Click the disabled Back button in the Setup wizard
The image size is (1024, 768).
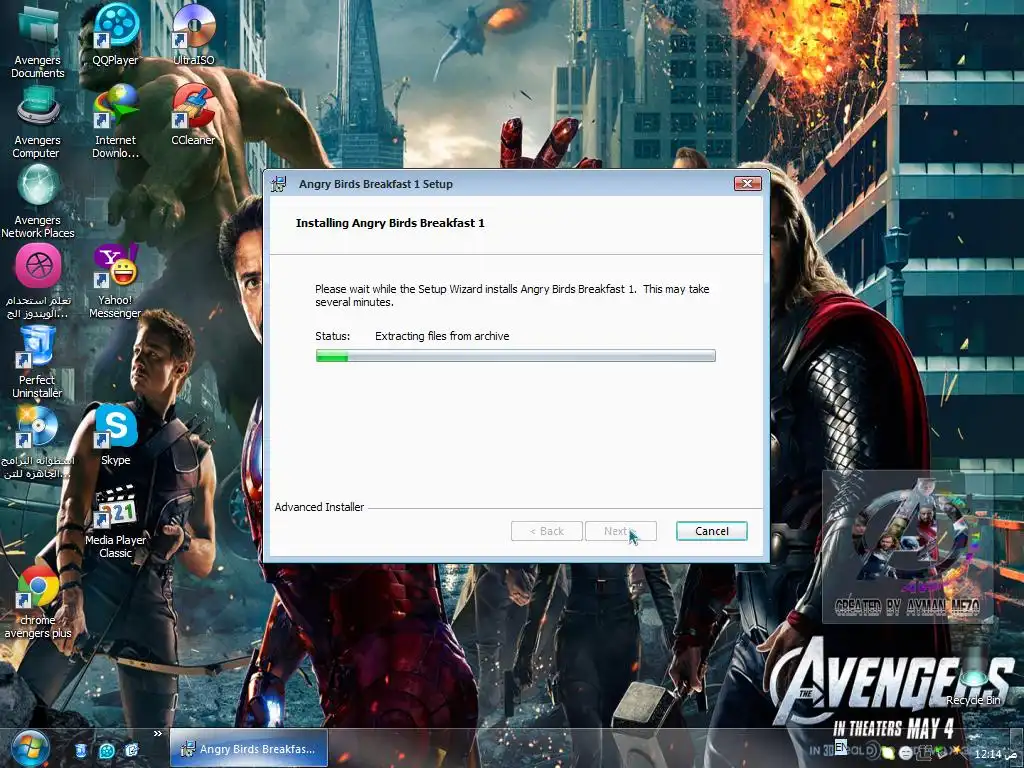pos(547,531)
